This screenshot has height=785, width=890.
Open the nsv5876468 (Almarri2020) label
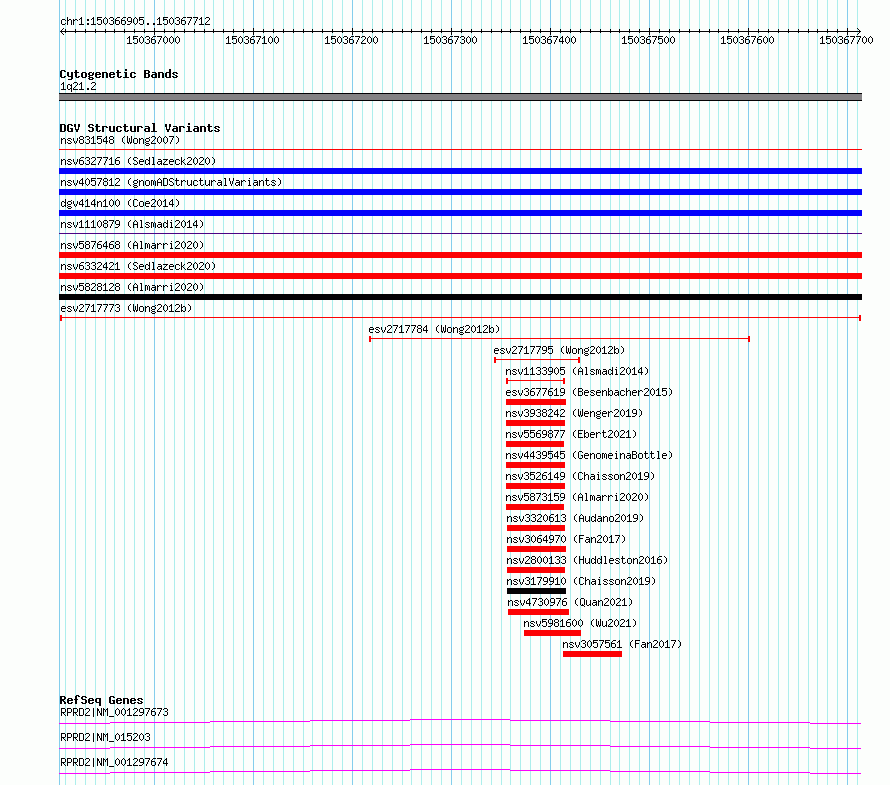coord(132,245)
